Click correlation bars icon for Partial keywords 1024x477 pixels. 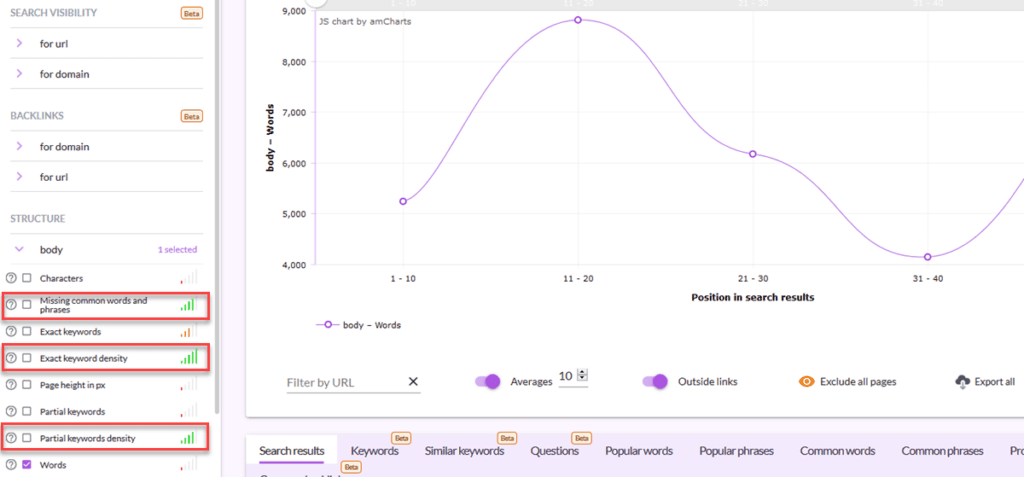click(x=188, y=410)
